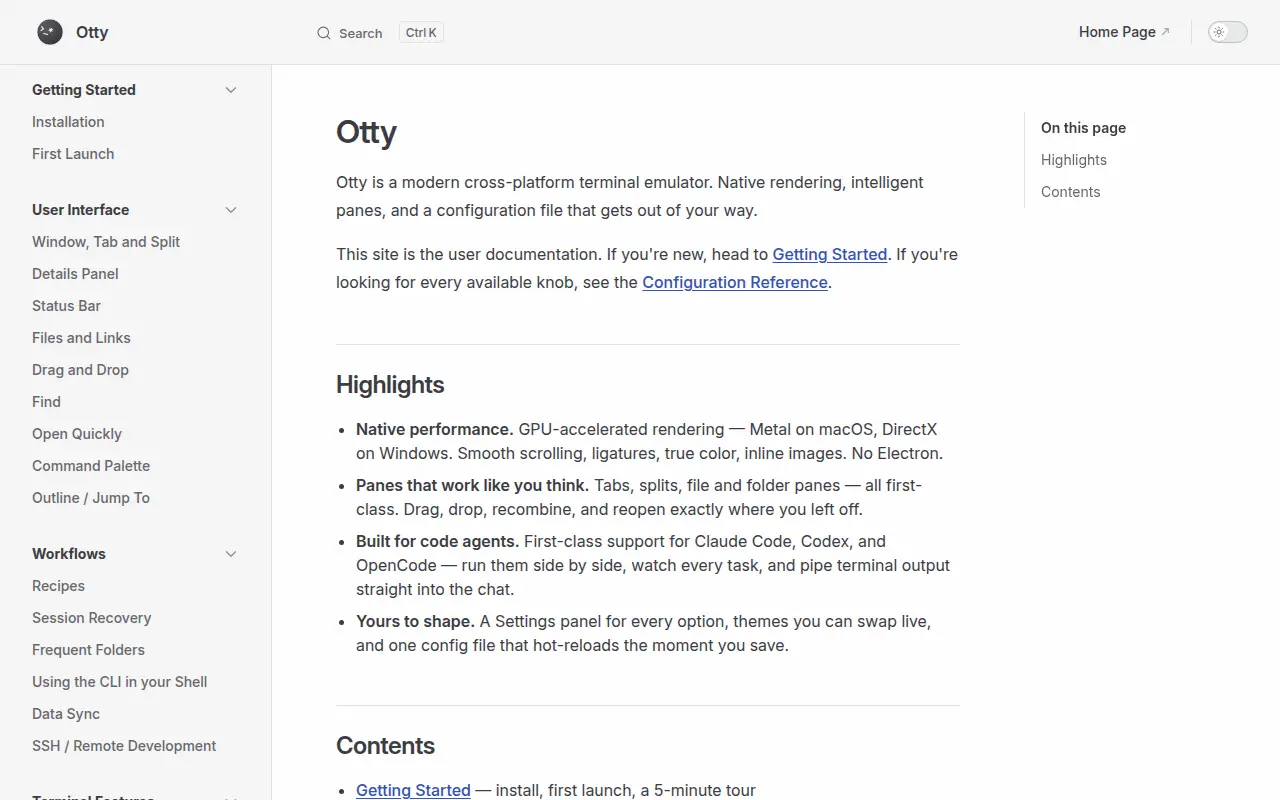1280x800 pixels.
Task: Click Getting Started link under Contents
Action: click(413, 790)
